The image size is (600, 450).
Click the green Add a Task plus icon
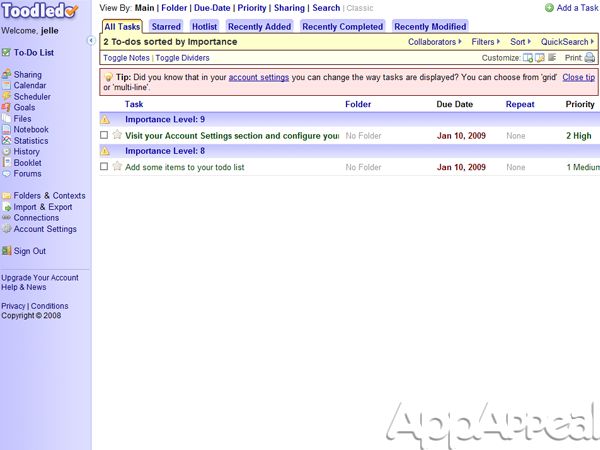(x=549, y=8)
